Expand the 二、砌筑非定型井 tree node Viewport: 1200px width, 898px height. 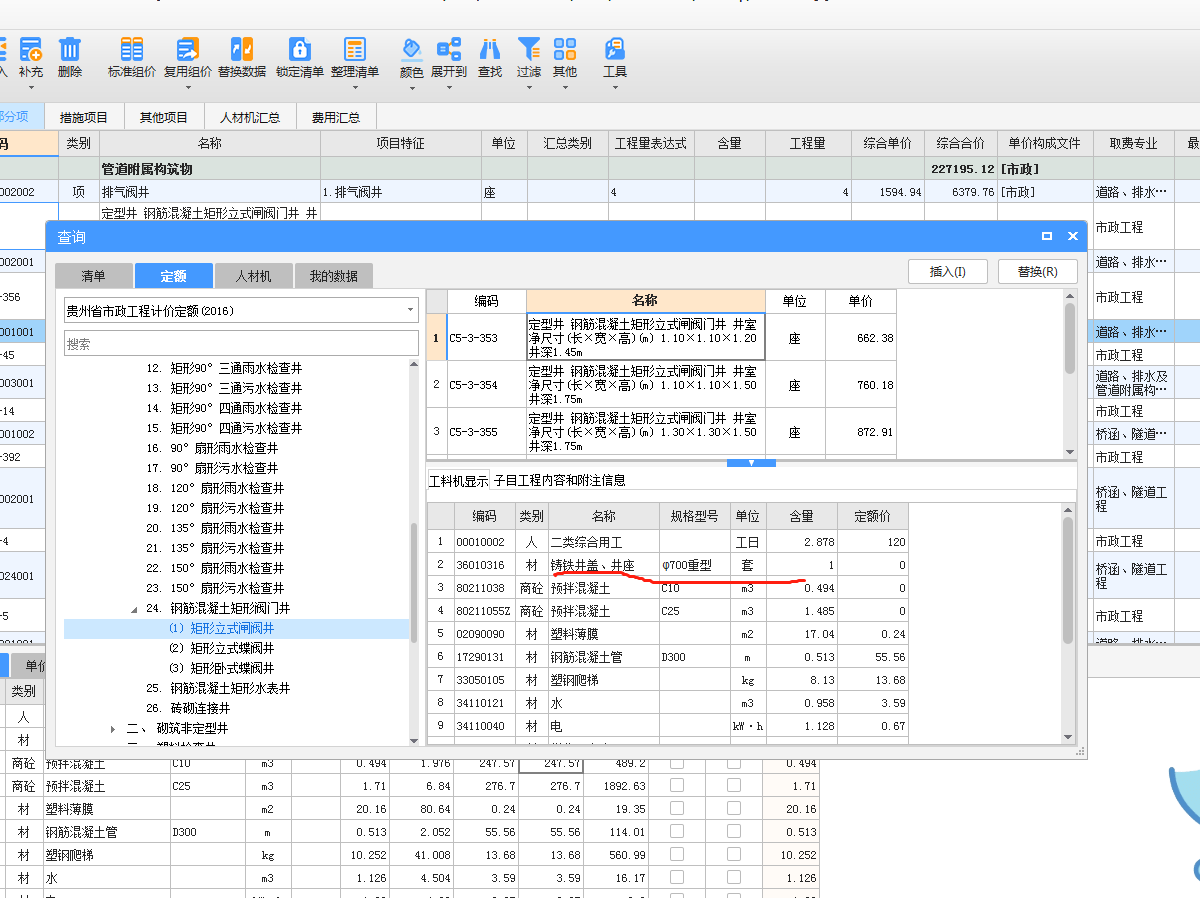pyautogui.click(x=114, y=728)
